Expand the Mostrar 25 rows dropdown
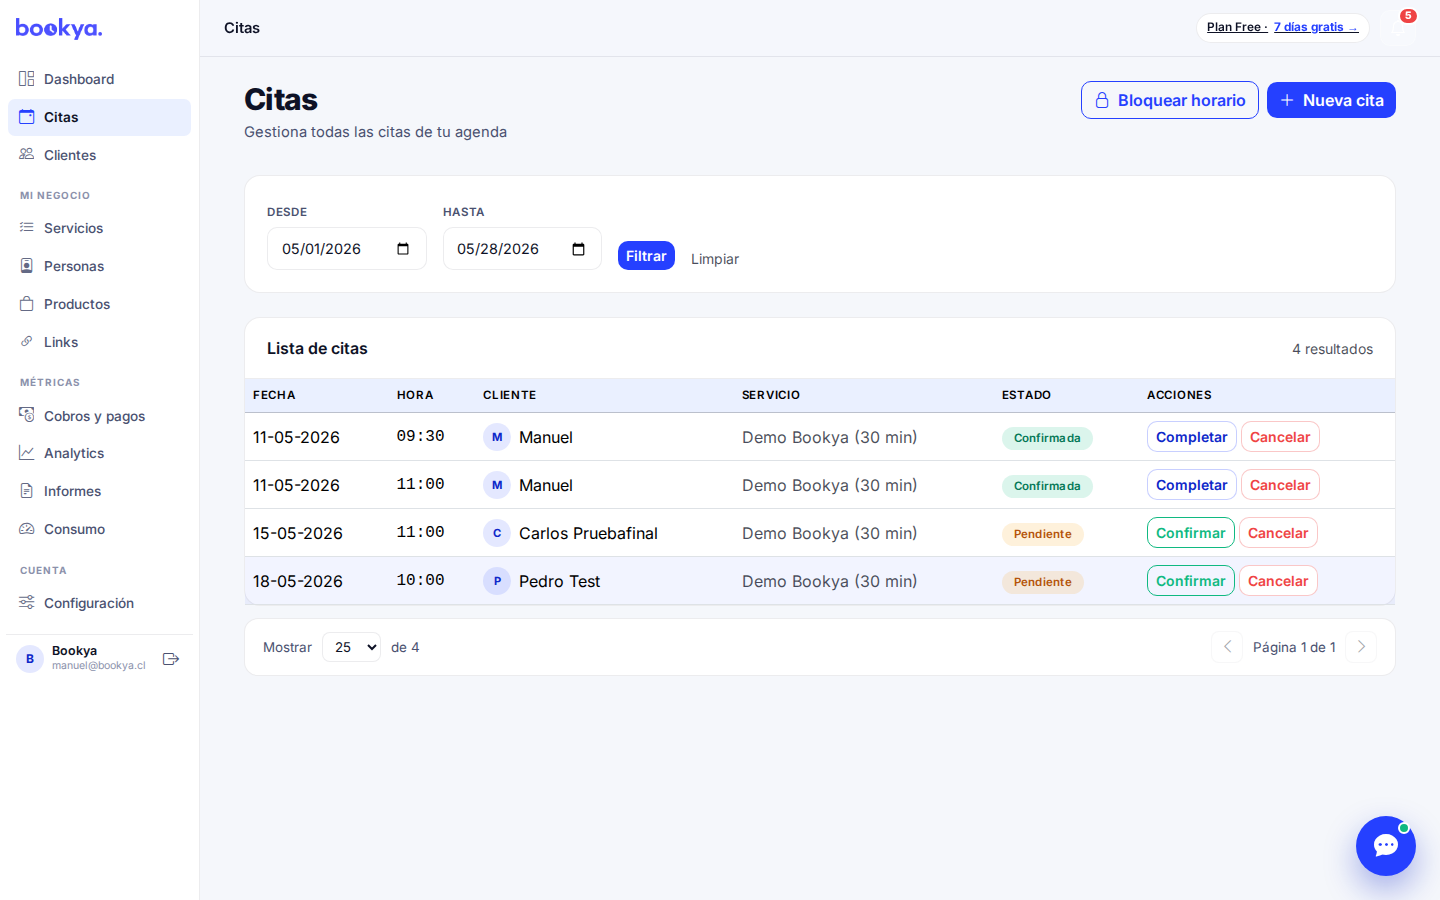Viewport: 1440px width, 900px height. click(351, 647)
